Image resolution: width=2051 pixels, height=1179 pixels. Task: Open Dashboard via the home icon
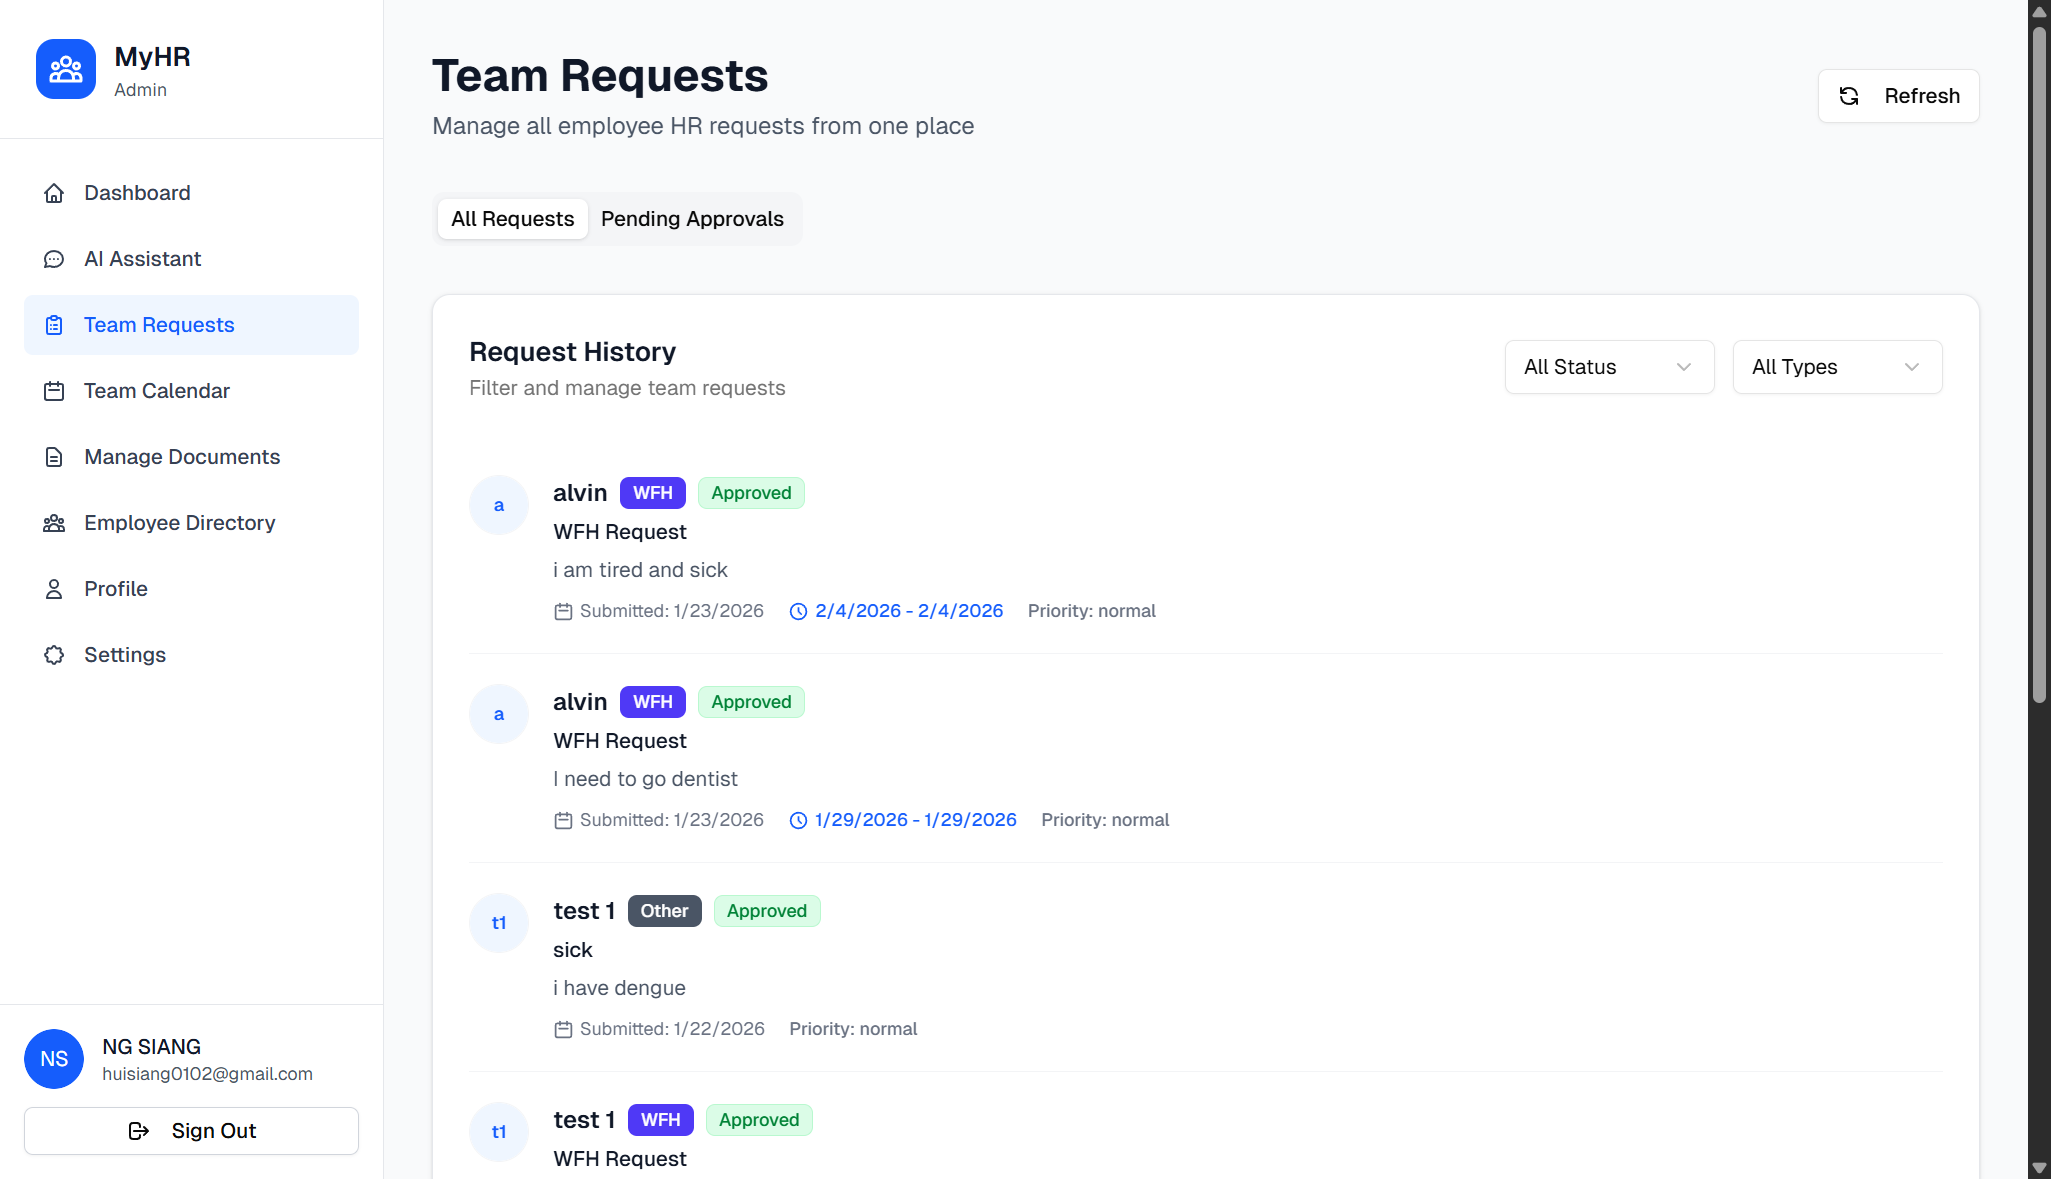click(x=54, y=193)
